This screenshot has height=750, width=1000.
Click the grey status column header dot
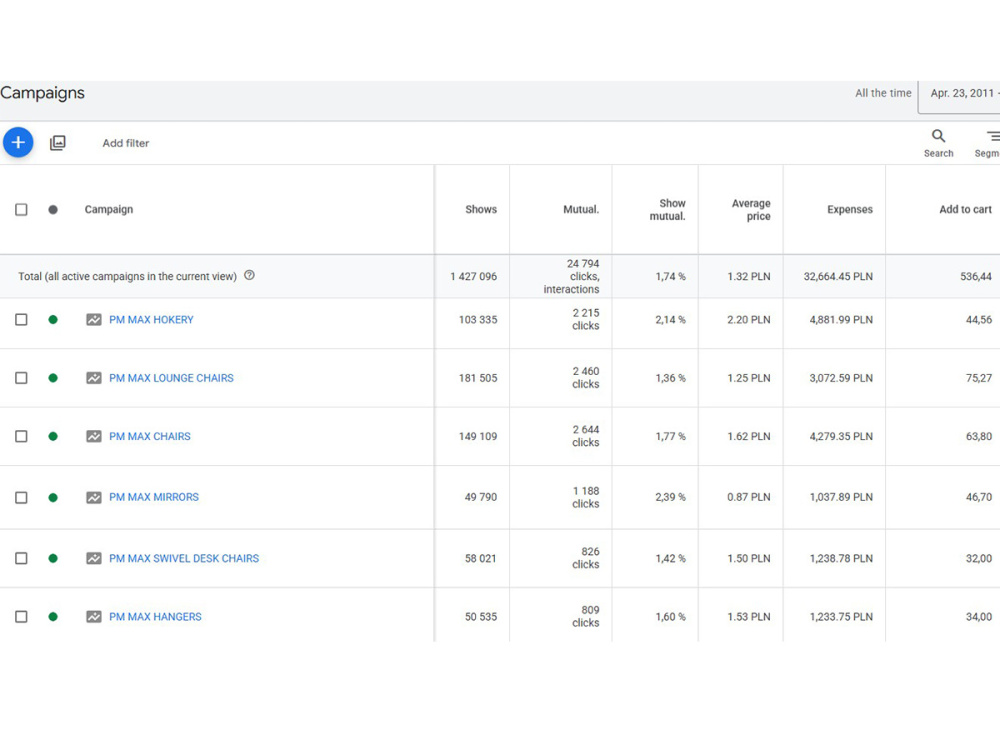click(x=53, y=209)
